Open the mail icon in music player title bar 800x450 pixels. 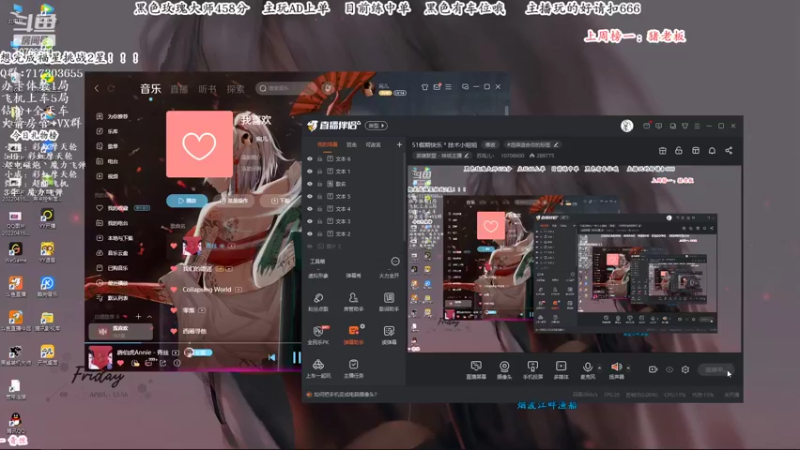(x=437, y=87)
